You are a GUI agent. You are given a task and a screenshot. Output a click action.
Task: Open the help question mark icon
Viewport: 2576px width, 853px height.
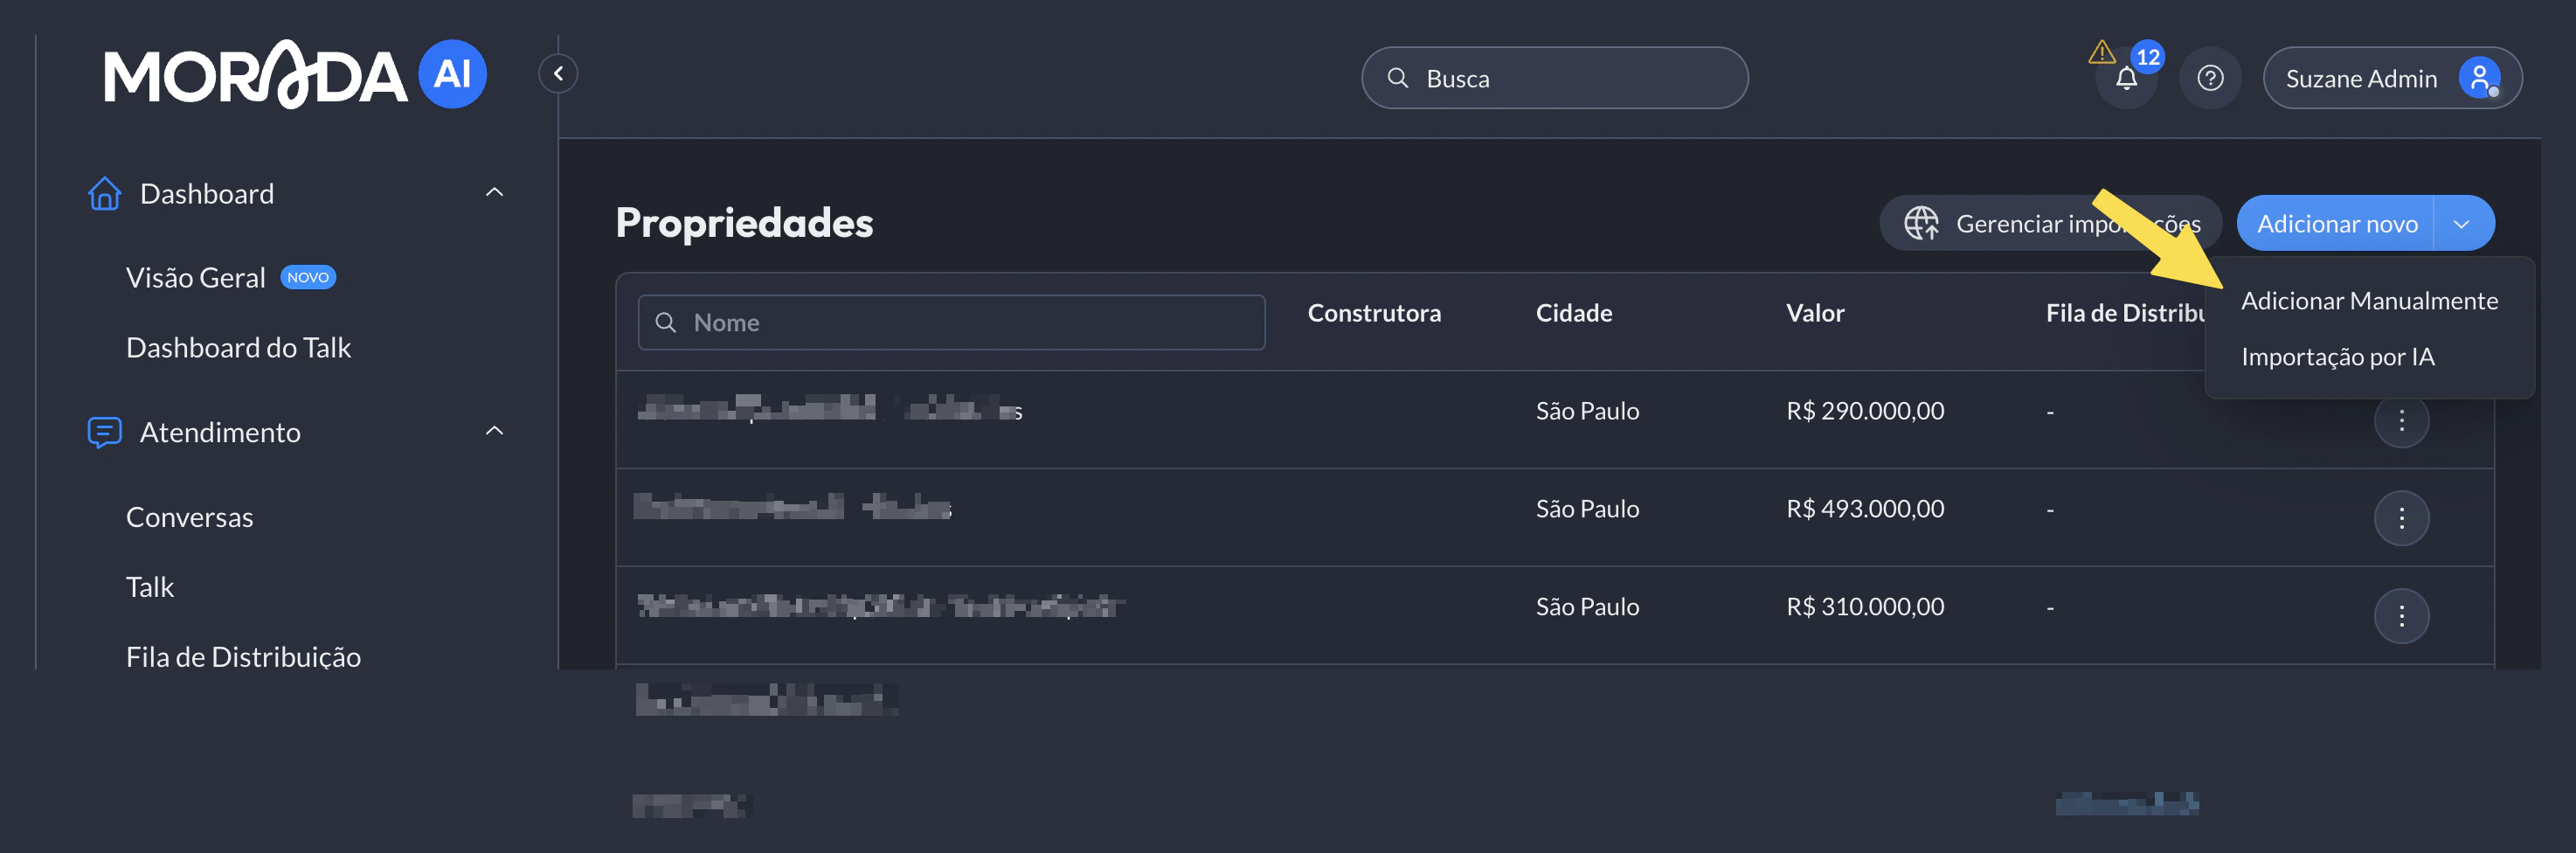[x=2210, y=77]
